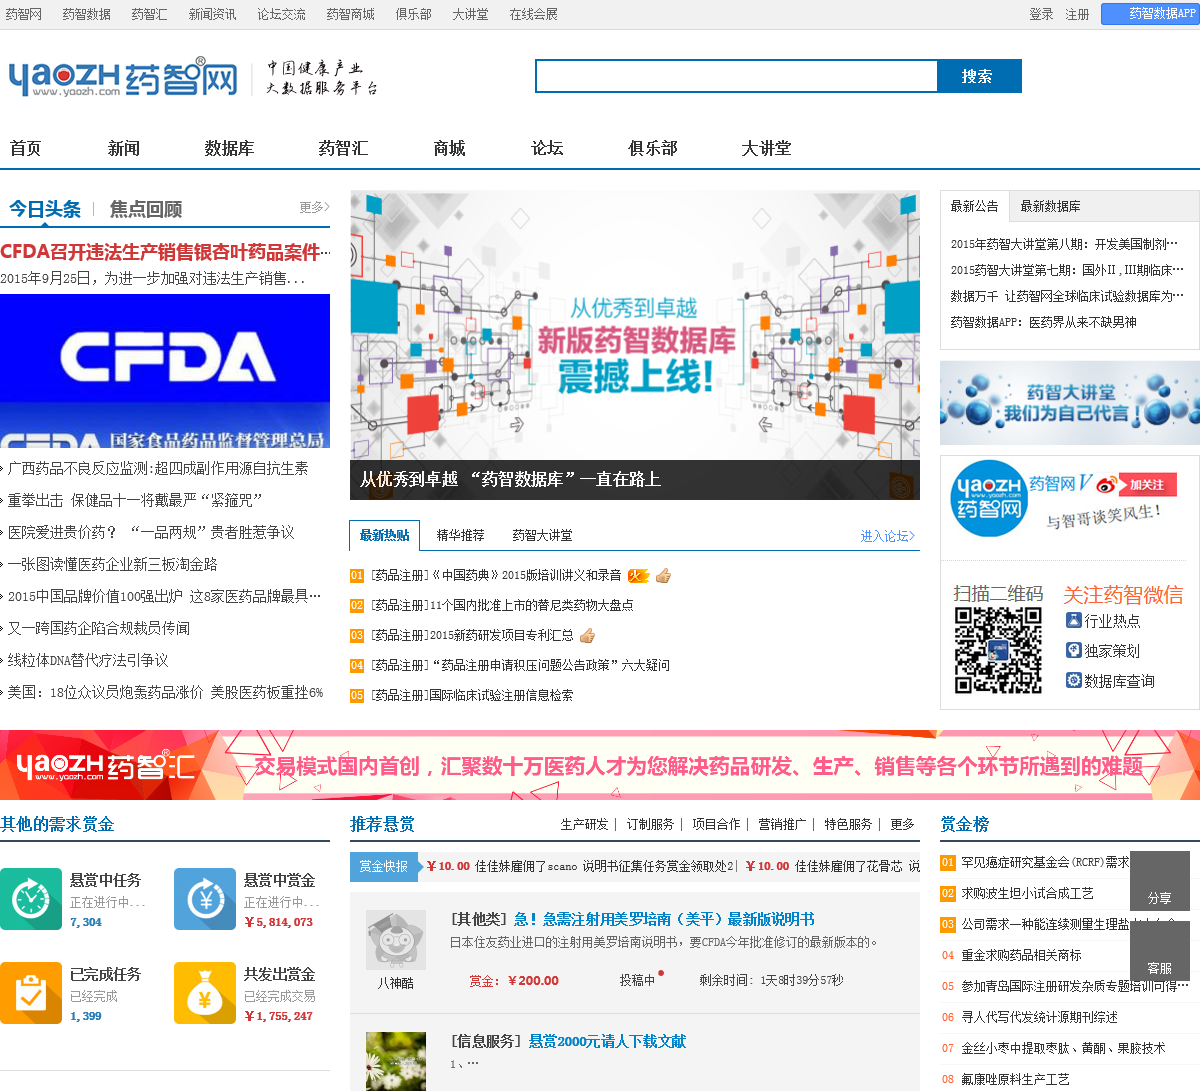Open 数据库 in main navigation

click(x=229, y=148)
